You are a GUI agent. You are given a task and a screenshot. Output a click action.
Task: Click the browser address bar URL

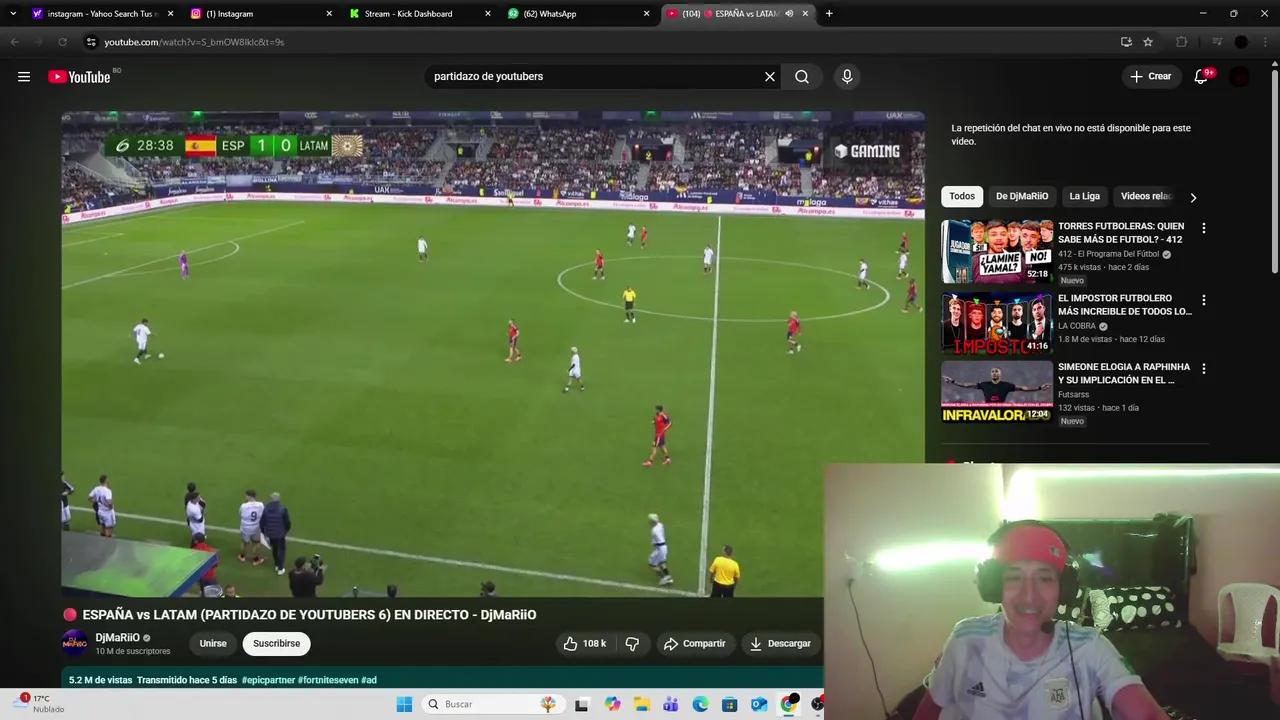pos(194,42)
